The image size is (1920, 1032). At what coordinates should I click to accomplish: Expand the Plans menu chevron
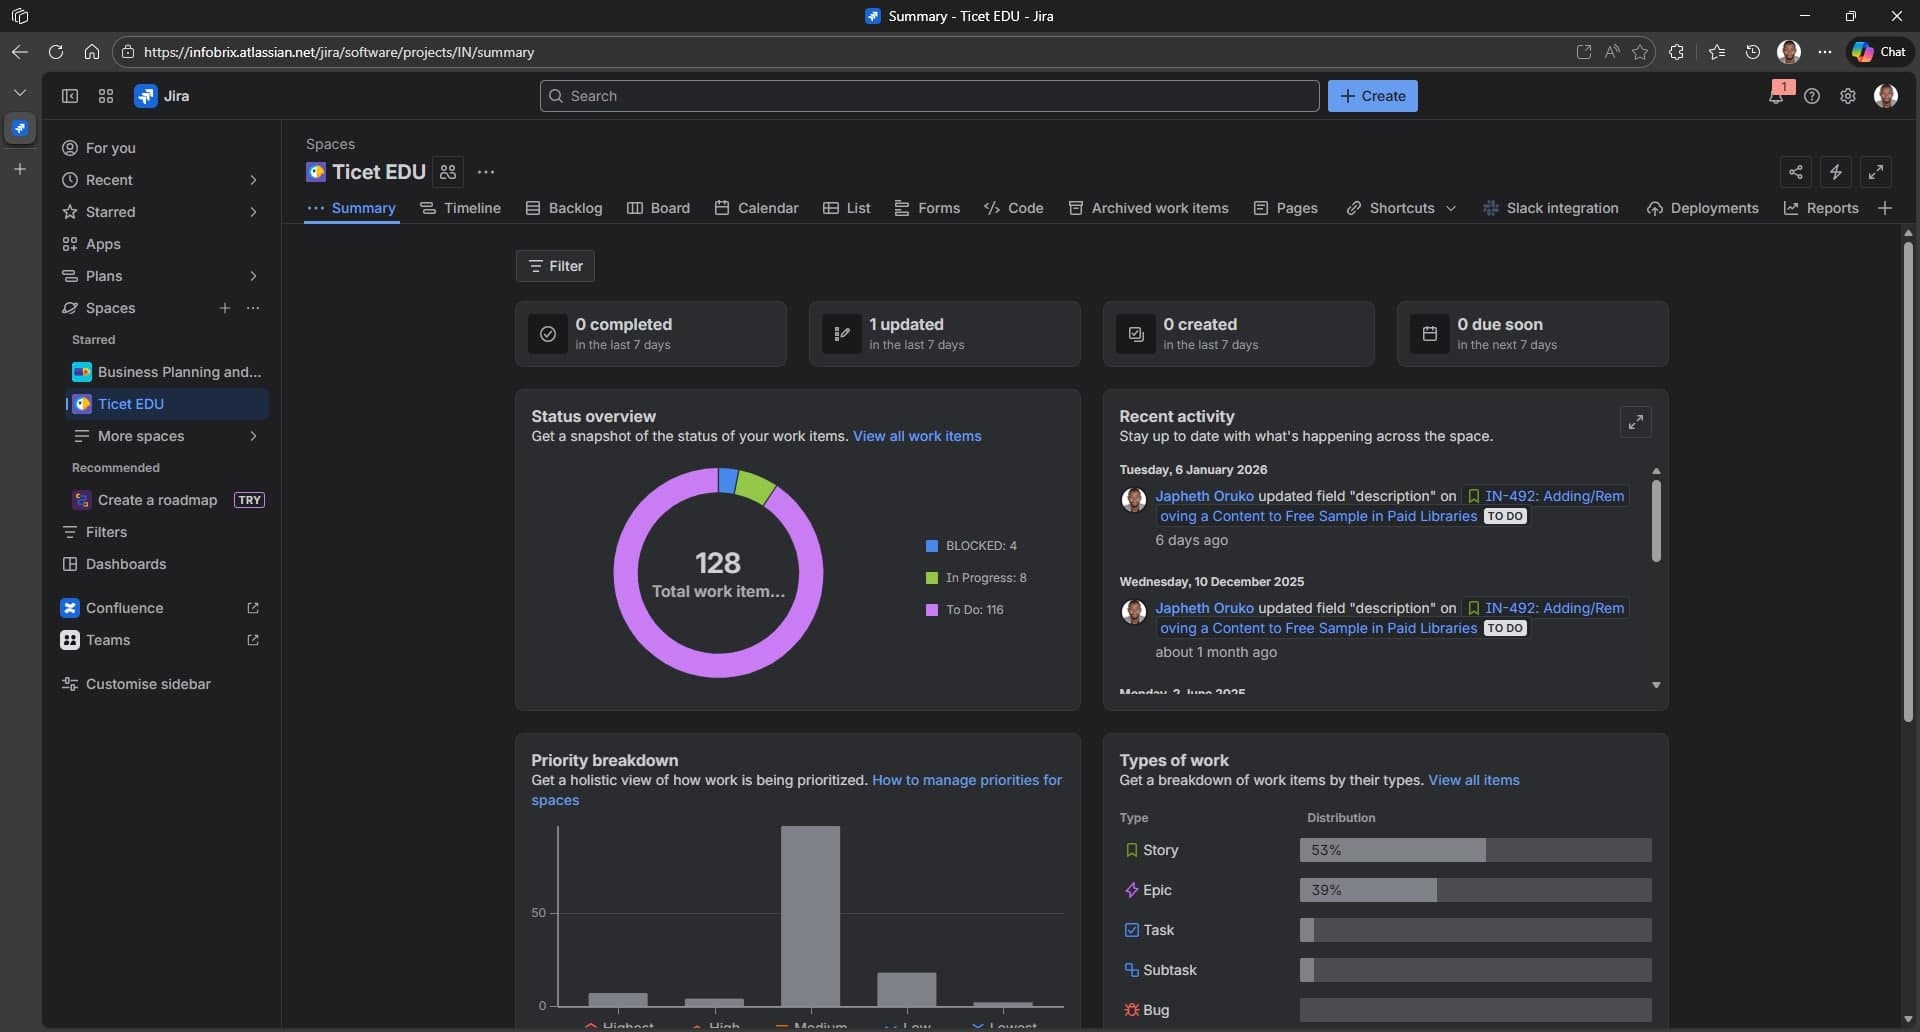(x=253, y=276)
